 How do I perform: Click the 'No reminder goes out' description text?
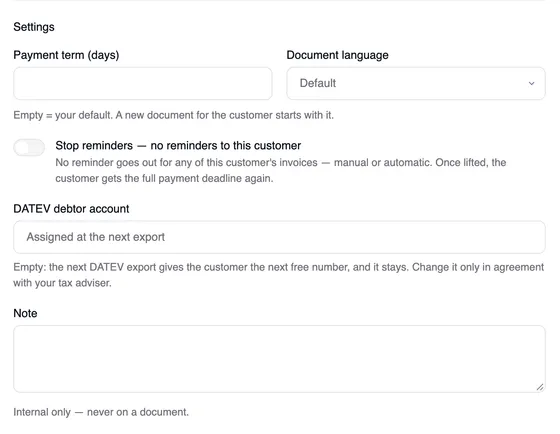(x=281, y=170)
